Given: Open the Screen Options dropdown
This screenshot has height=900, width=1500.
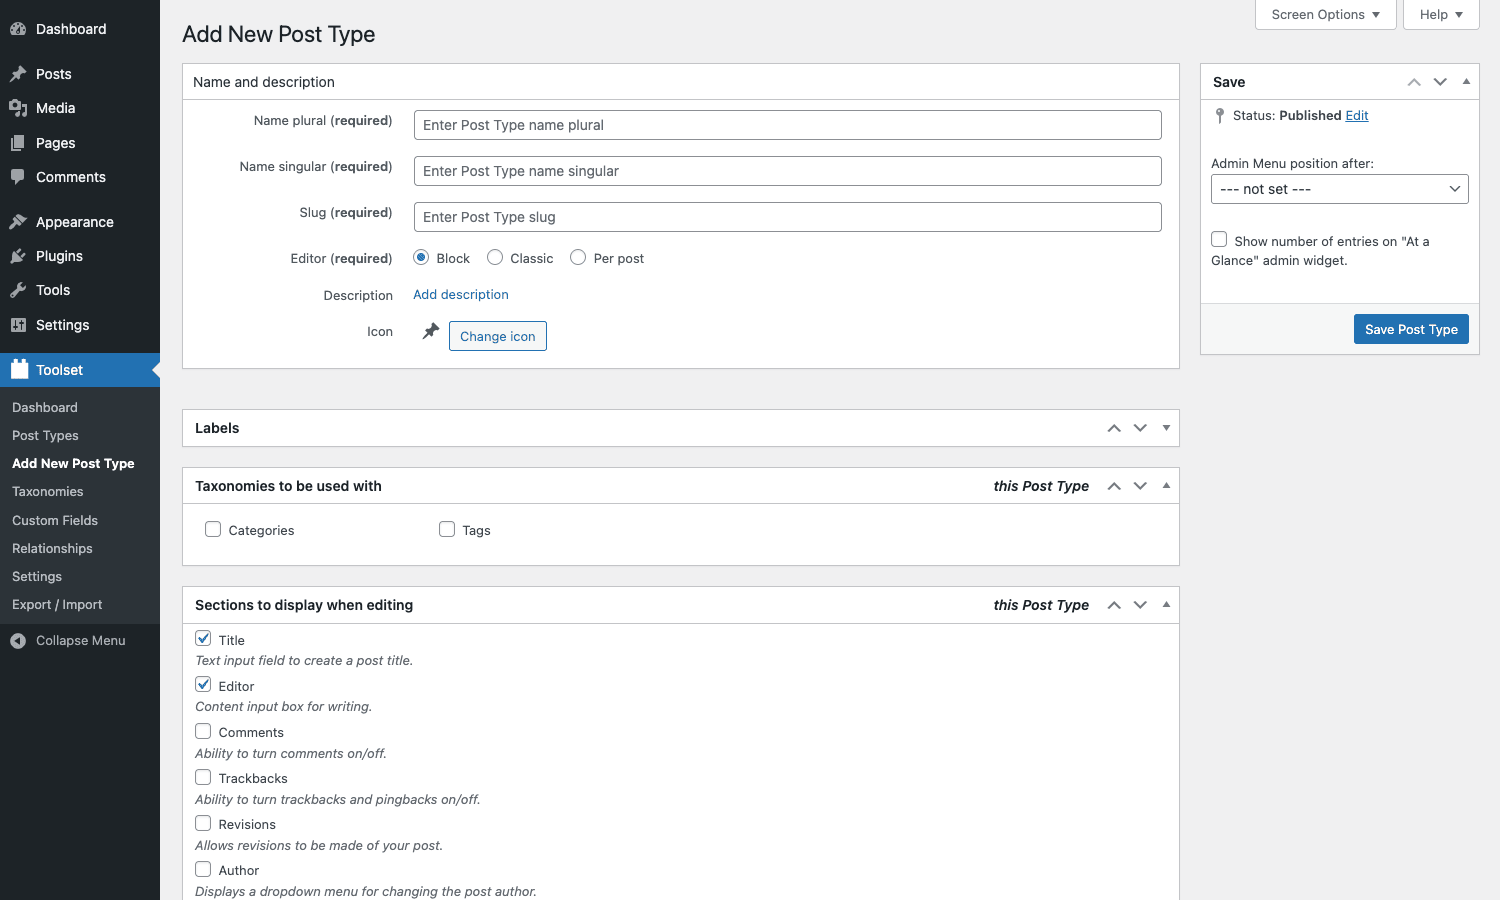Looking at the screenshot, I should coord(1325,15).
